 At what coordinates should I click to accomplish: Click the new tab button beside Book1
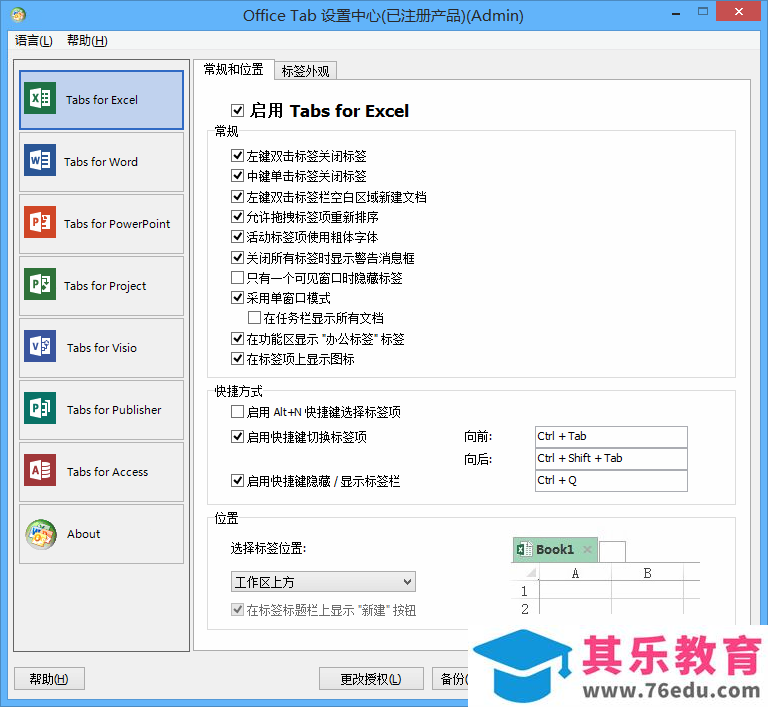pos(612,552)
